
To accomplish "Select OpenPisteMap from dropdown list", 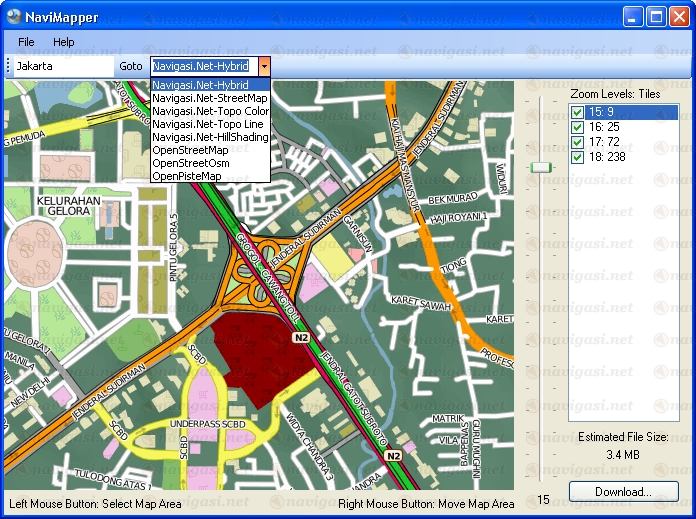I will 187,176.
